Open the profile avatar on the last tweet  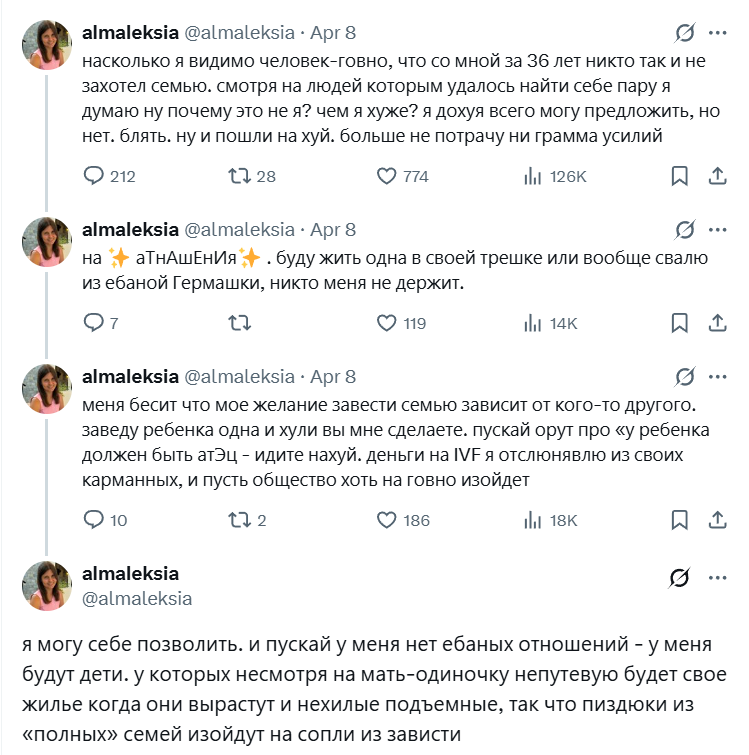47,586
